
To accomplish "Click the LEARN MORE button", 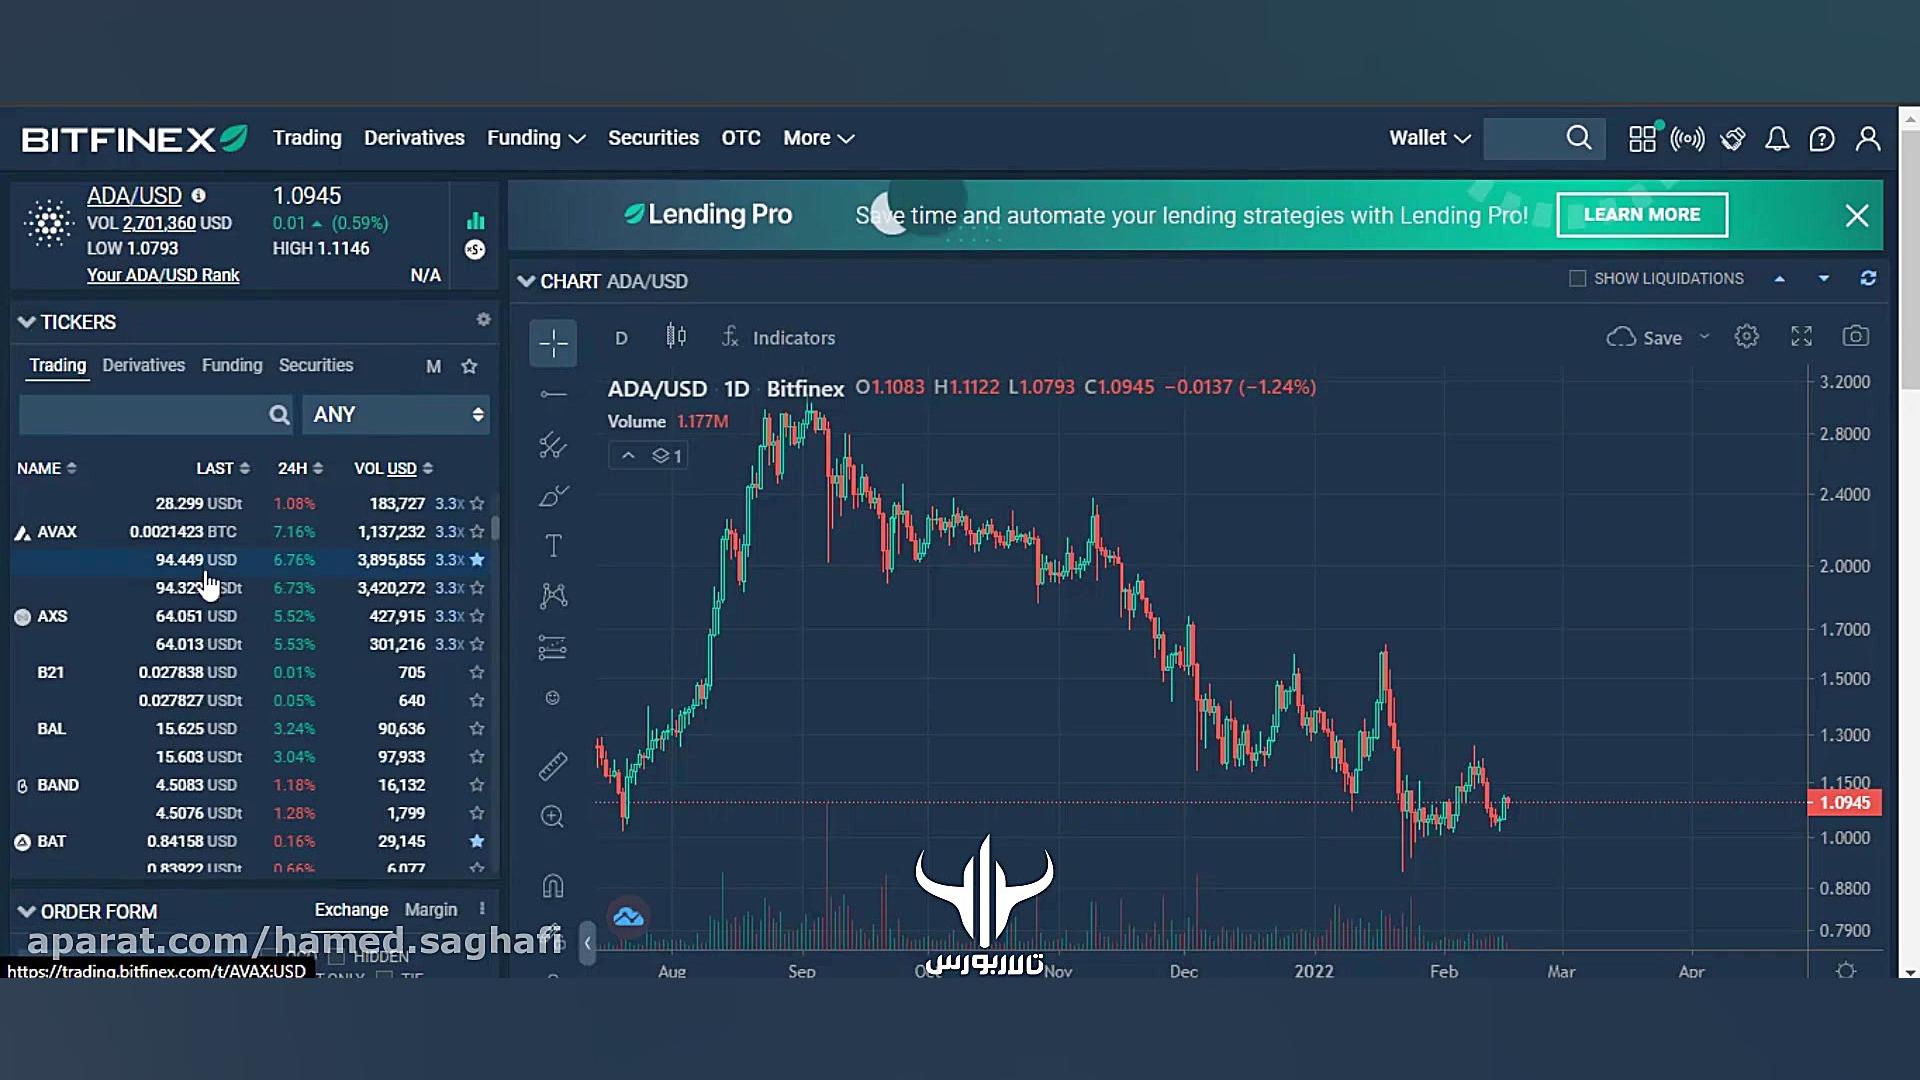I will pos(1642,214).
